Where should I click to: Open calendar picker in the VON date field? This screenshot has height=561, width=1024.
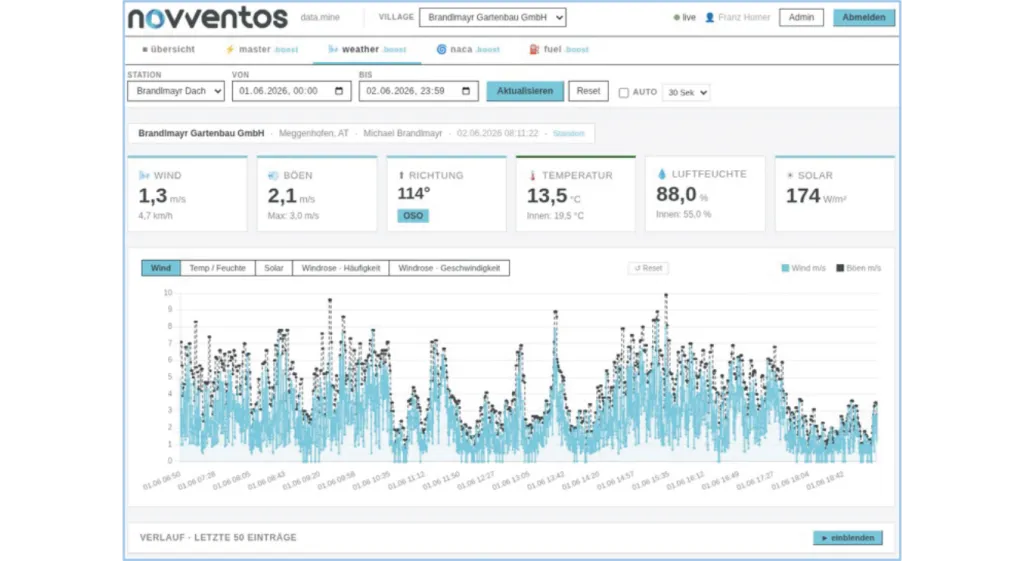339,91
